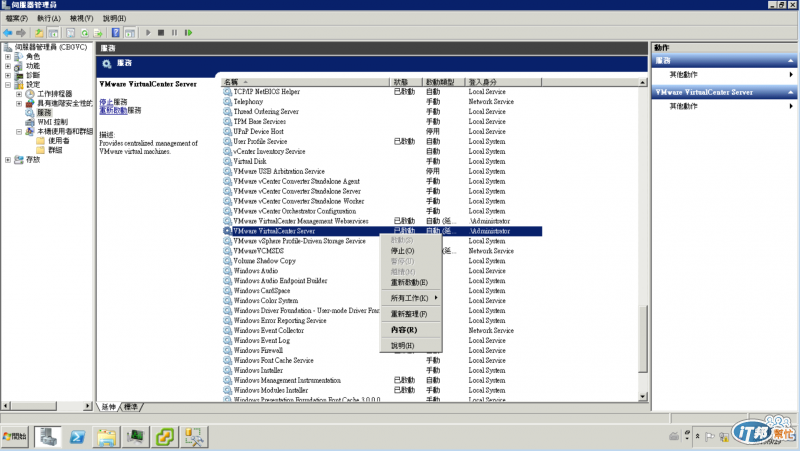This screenshot has height=451, width=800.
Task: Collapse the 設定 (Configuration) tree node
Action: point(8,85)
